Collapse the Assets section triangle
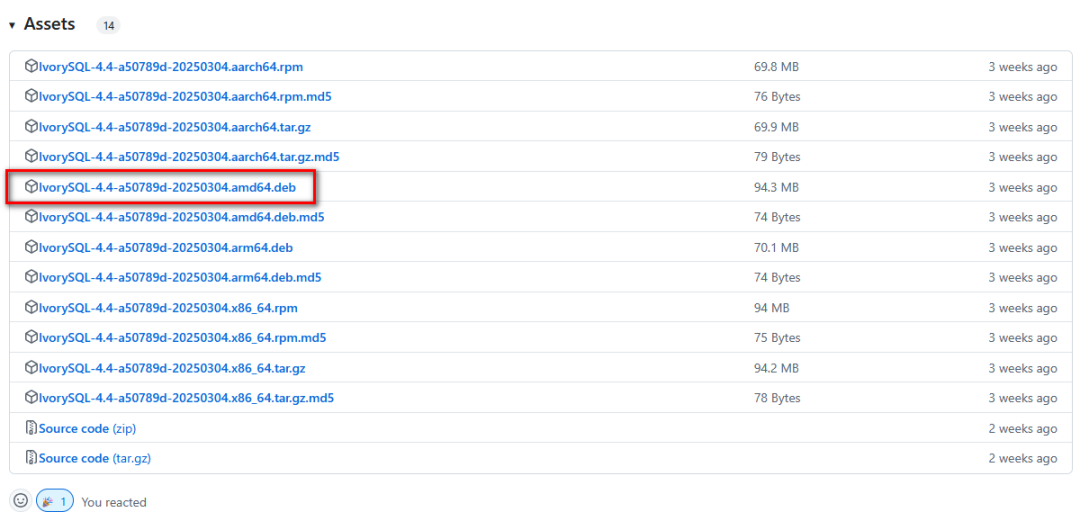1080x521 pixels. 12,25
